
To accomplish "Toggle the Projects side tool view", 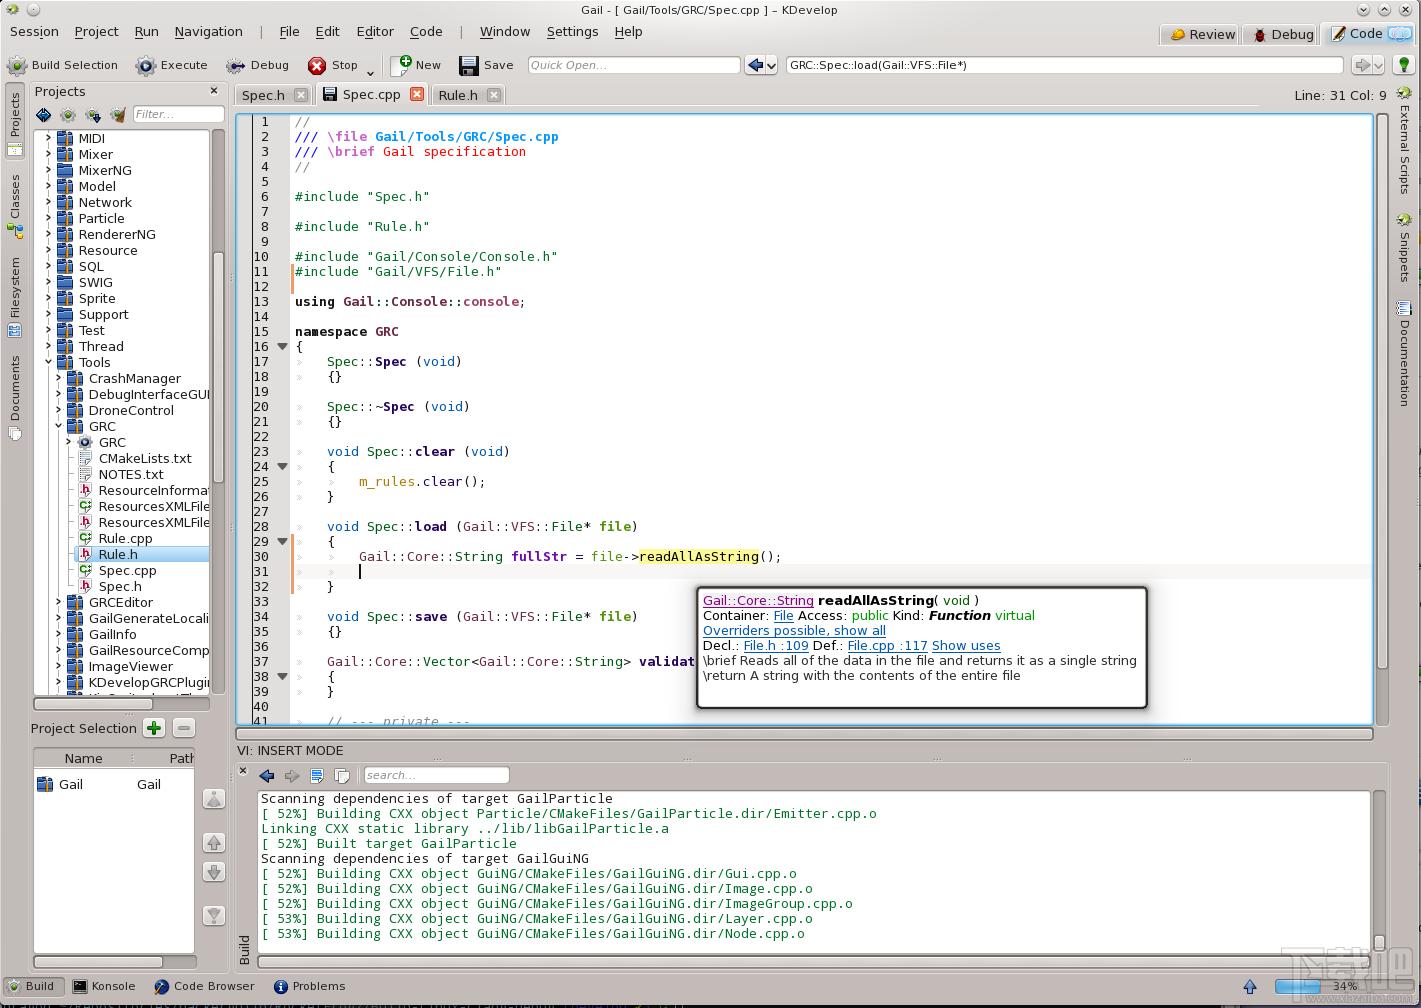I will coord(15,121).
